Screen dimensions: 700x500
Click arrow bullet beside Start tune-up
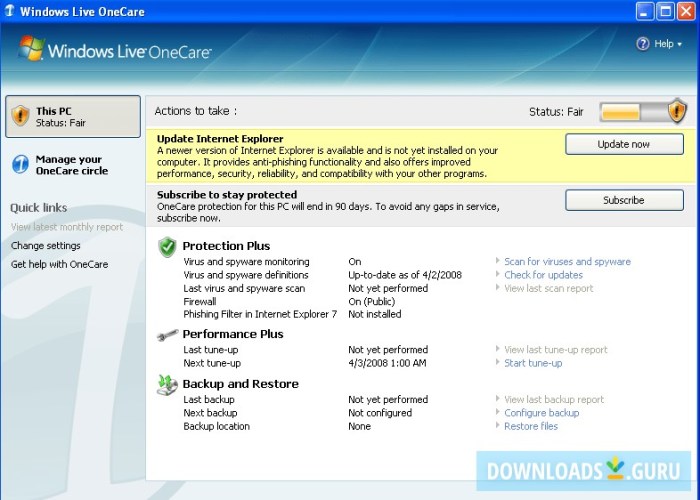pos(498,362)
